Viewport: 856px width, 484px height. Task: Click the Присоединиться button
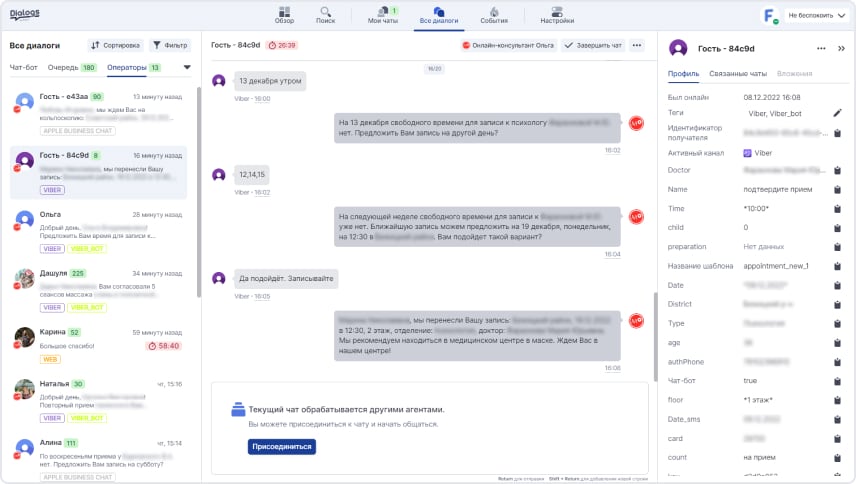(x=282, y=446)
